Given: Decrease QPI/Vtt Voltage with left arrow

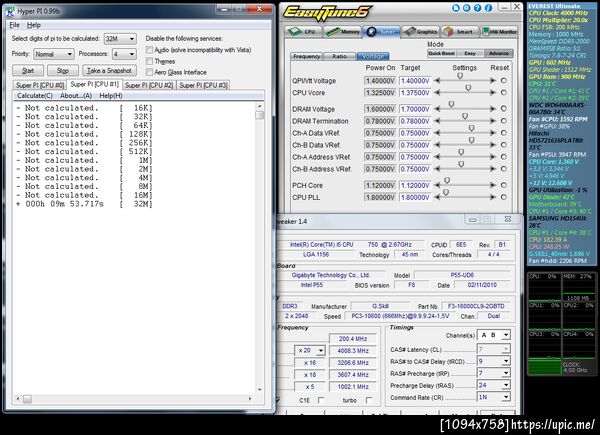Looking at the screenshot, I should click(437, 81).
